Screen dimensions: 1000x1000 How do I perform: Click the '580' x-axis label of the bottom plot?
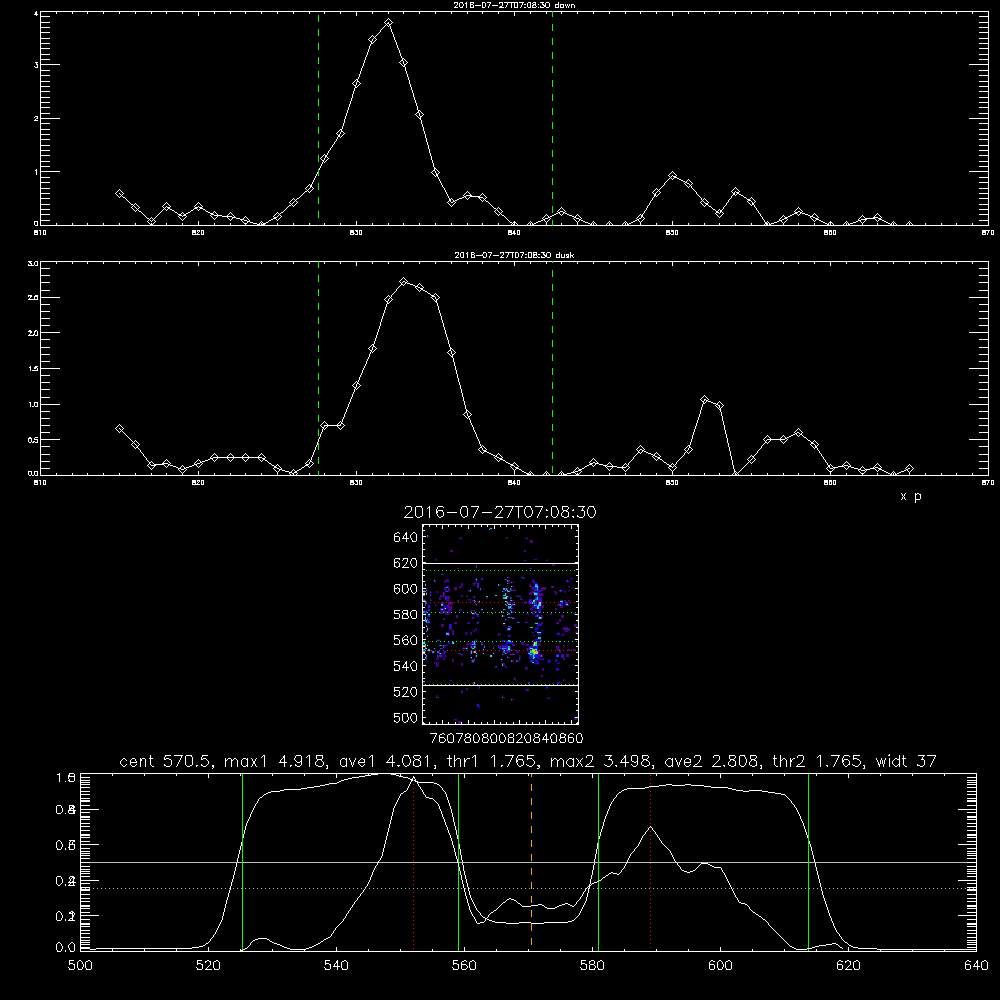point(592,966)
